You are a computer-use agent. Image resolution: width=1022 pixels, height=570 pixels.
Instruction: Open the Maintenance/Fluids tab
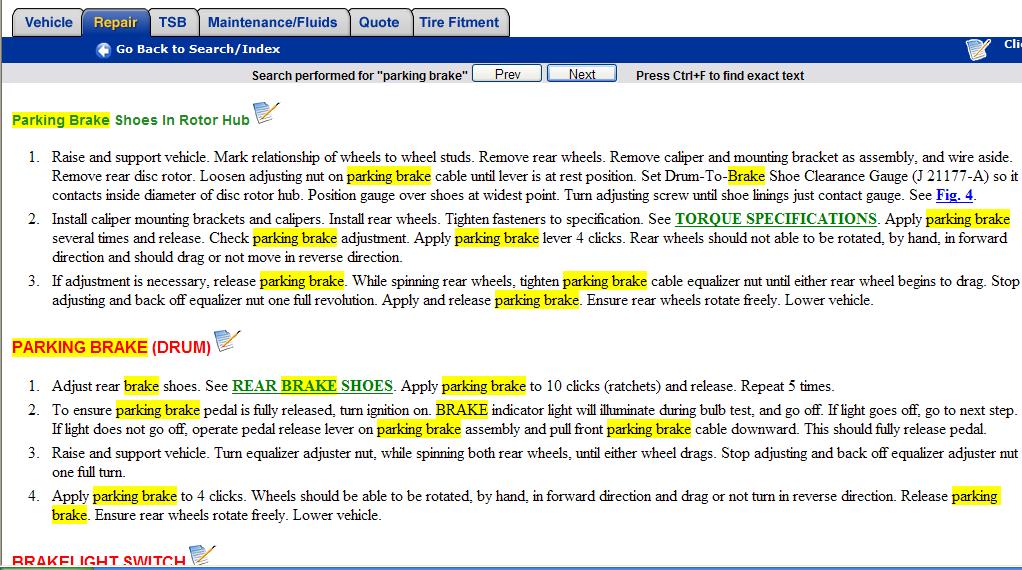272,22
